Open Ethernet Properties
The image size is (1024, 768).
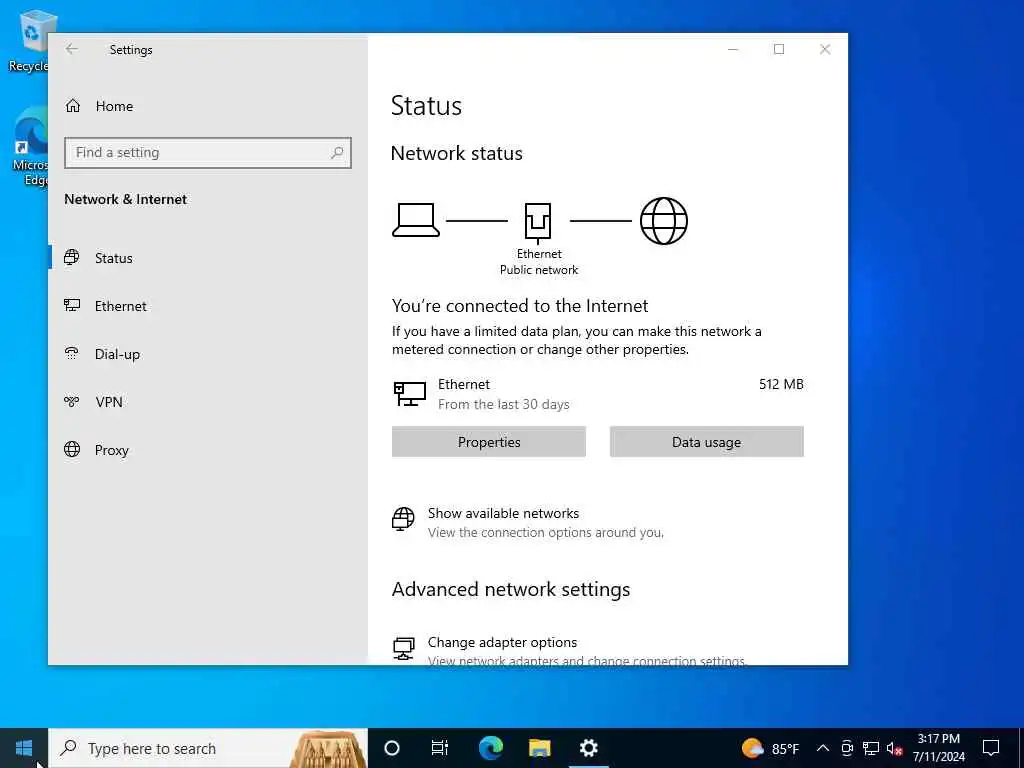tap(488, 442)
